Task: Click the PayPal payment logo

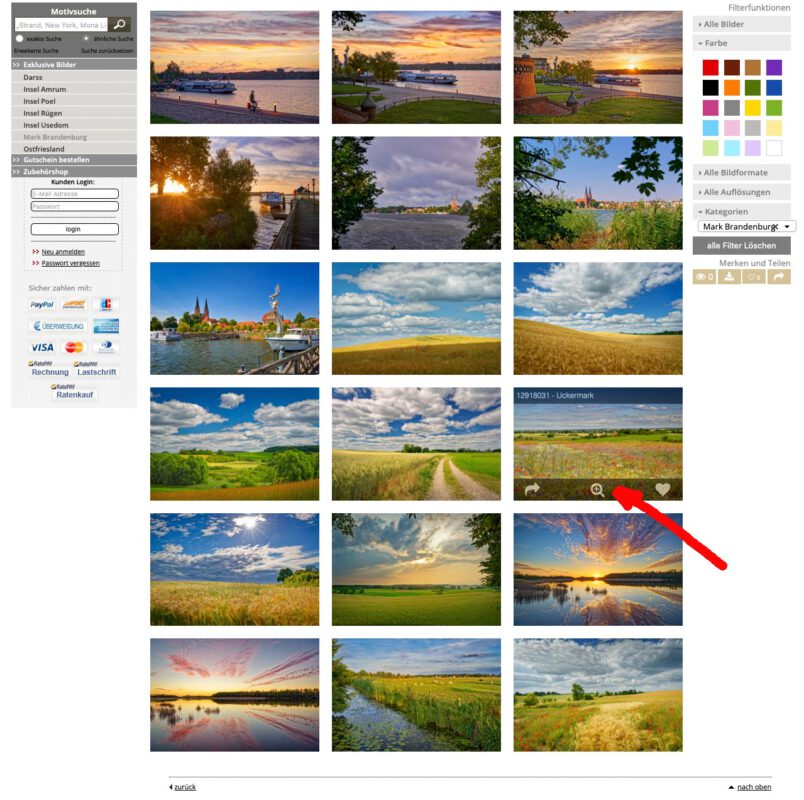Action: coord(42,305)
